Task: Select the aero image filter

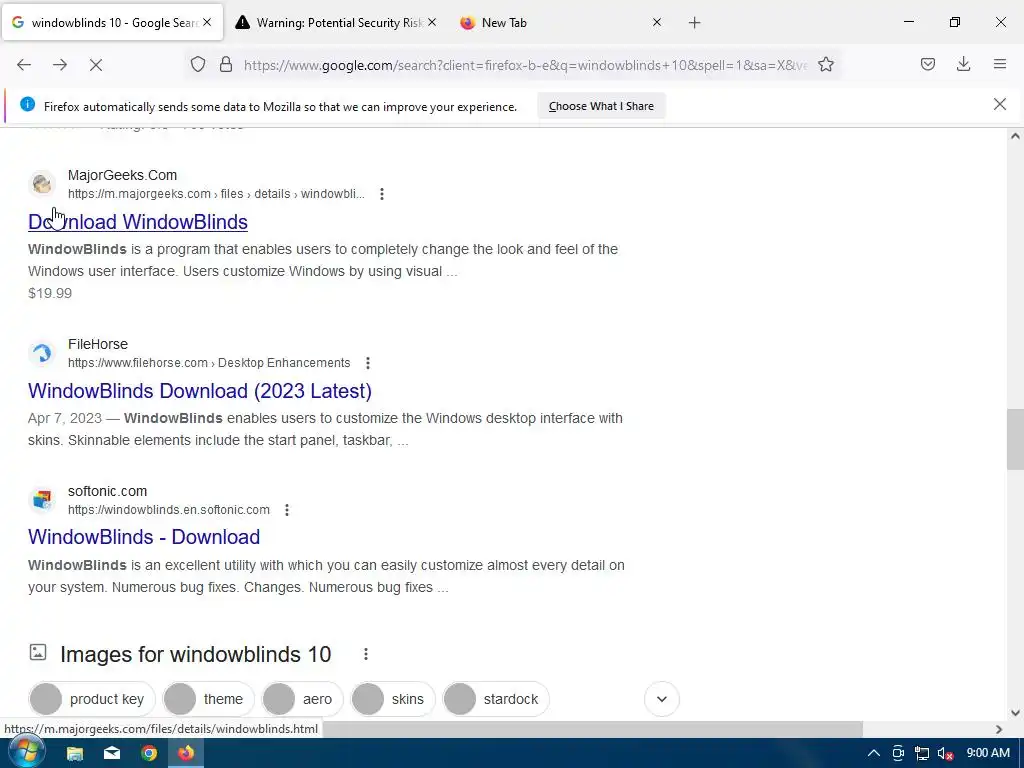Action: coord(302,699)
